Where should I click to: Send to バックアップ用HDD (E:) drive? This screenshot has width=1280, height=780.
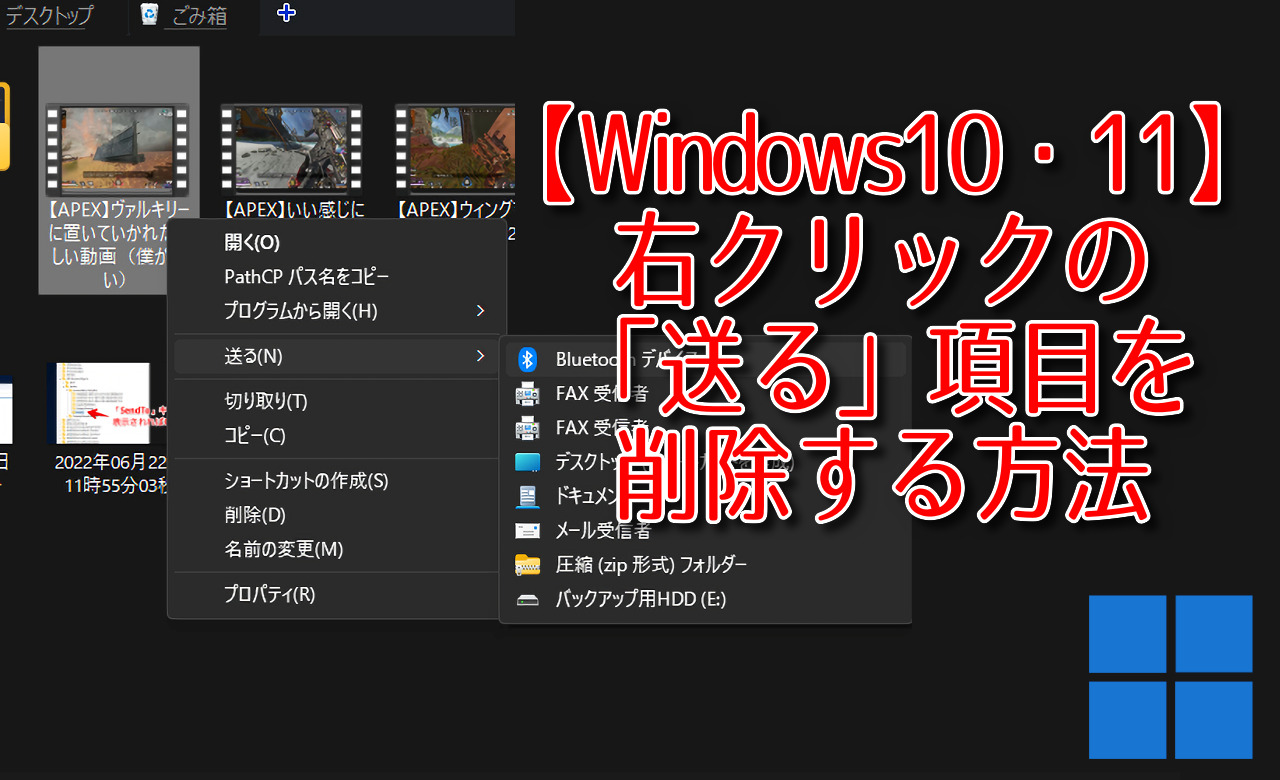(705, 599)
